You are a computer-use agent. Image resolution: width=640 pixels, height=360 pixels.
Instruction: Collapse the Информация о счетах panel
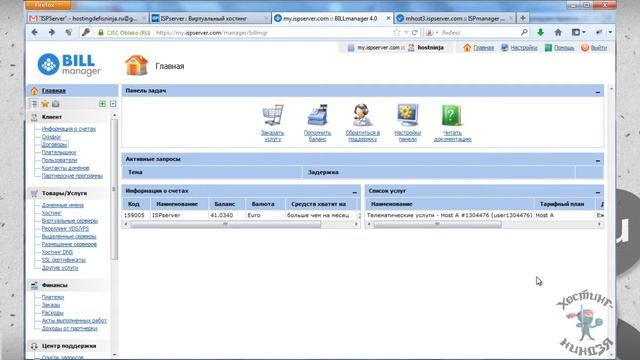pos(354,192)
